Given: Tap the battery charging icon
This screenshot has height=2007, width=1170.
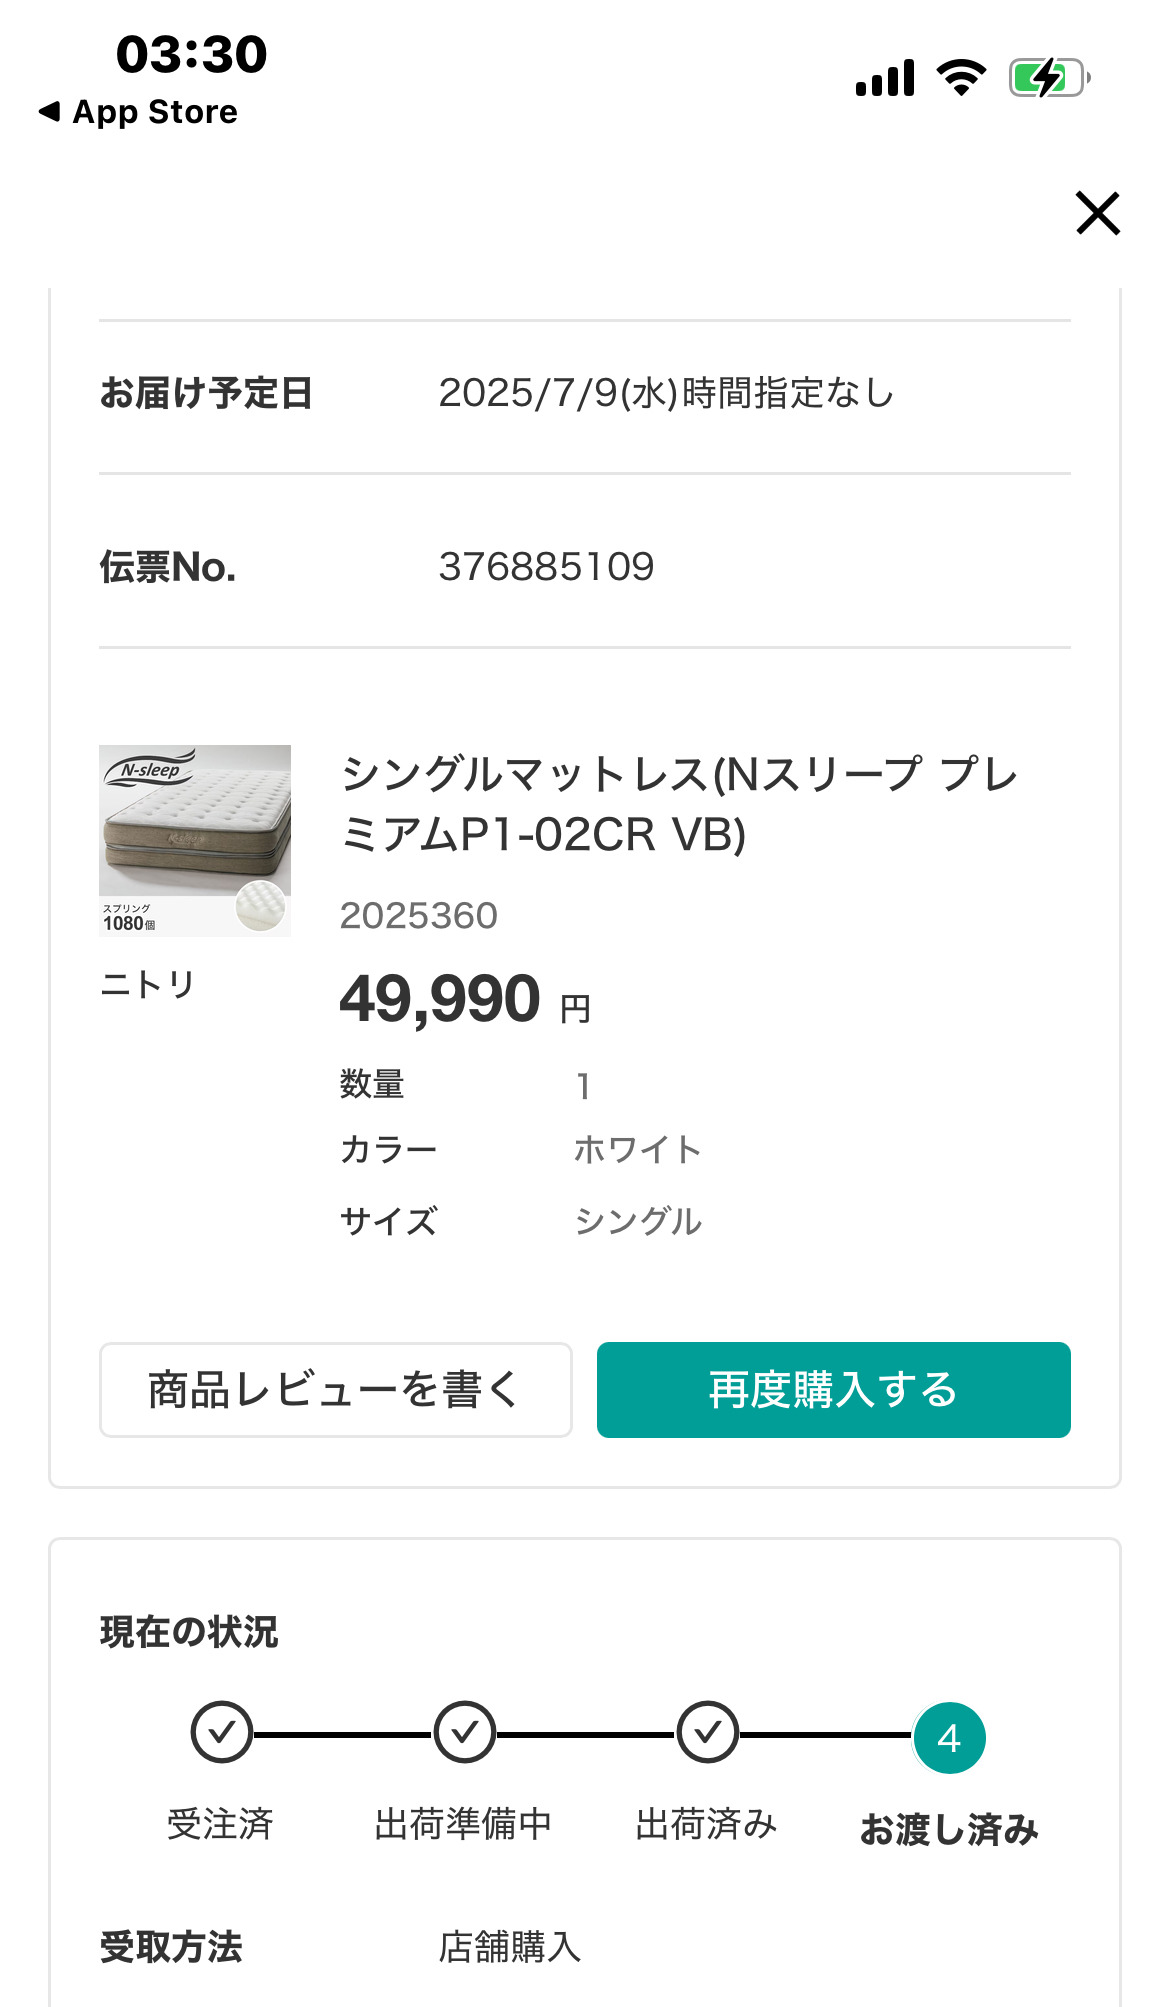Looking at the screenshot, I should pos(1048,78).
